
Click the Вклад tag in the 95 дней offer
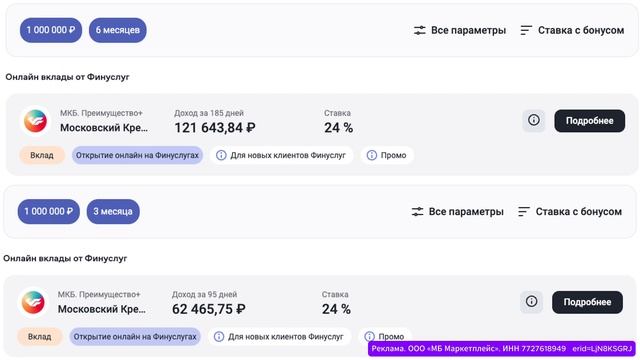click(x=40, y=337)
